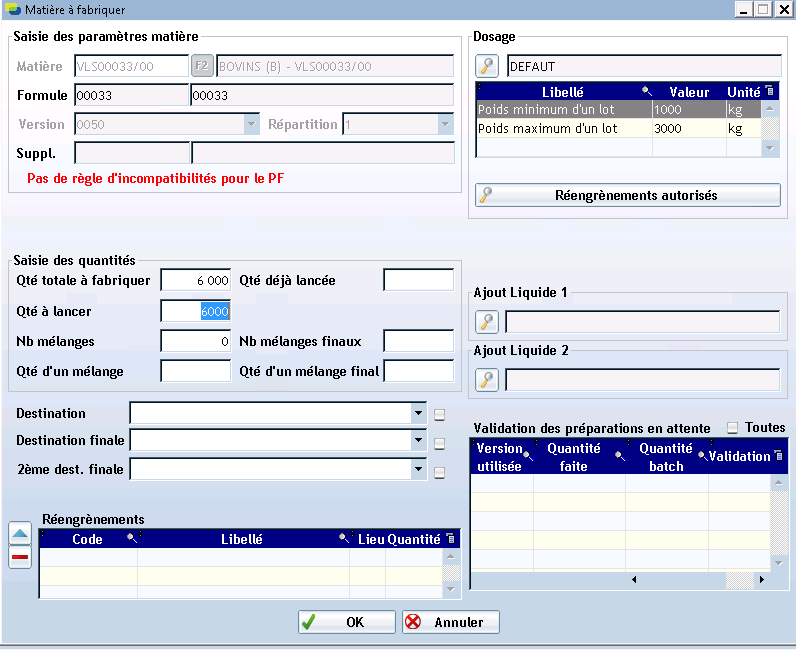
Task: Click the Formule code field 00033
Action: [131, 95]
